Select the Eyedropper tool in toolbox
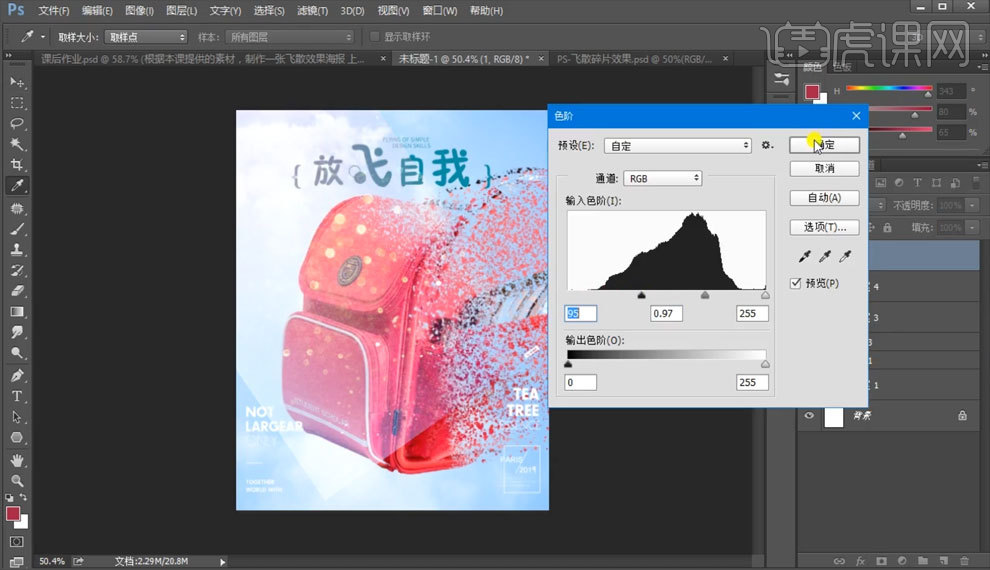This screenshot has width=990, height=570. click(17, 186)
